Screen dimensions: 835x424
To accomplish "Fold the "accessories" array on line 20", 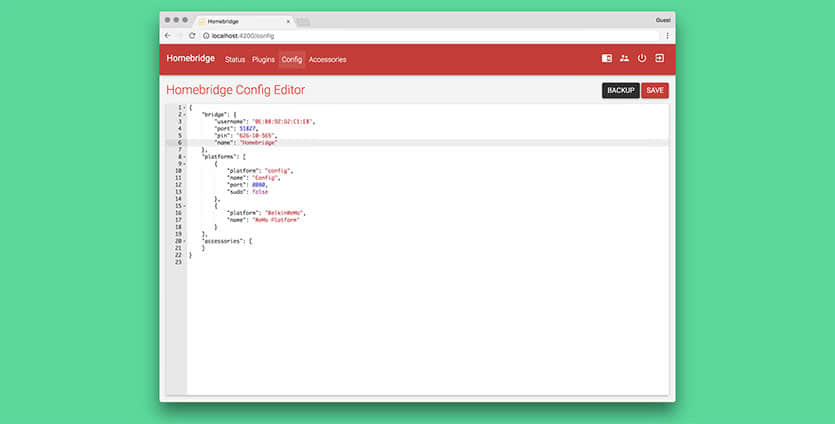I will tap(184, 241).
